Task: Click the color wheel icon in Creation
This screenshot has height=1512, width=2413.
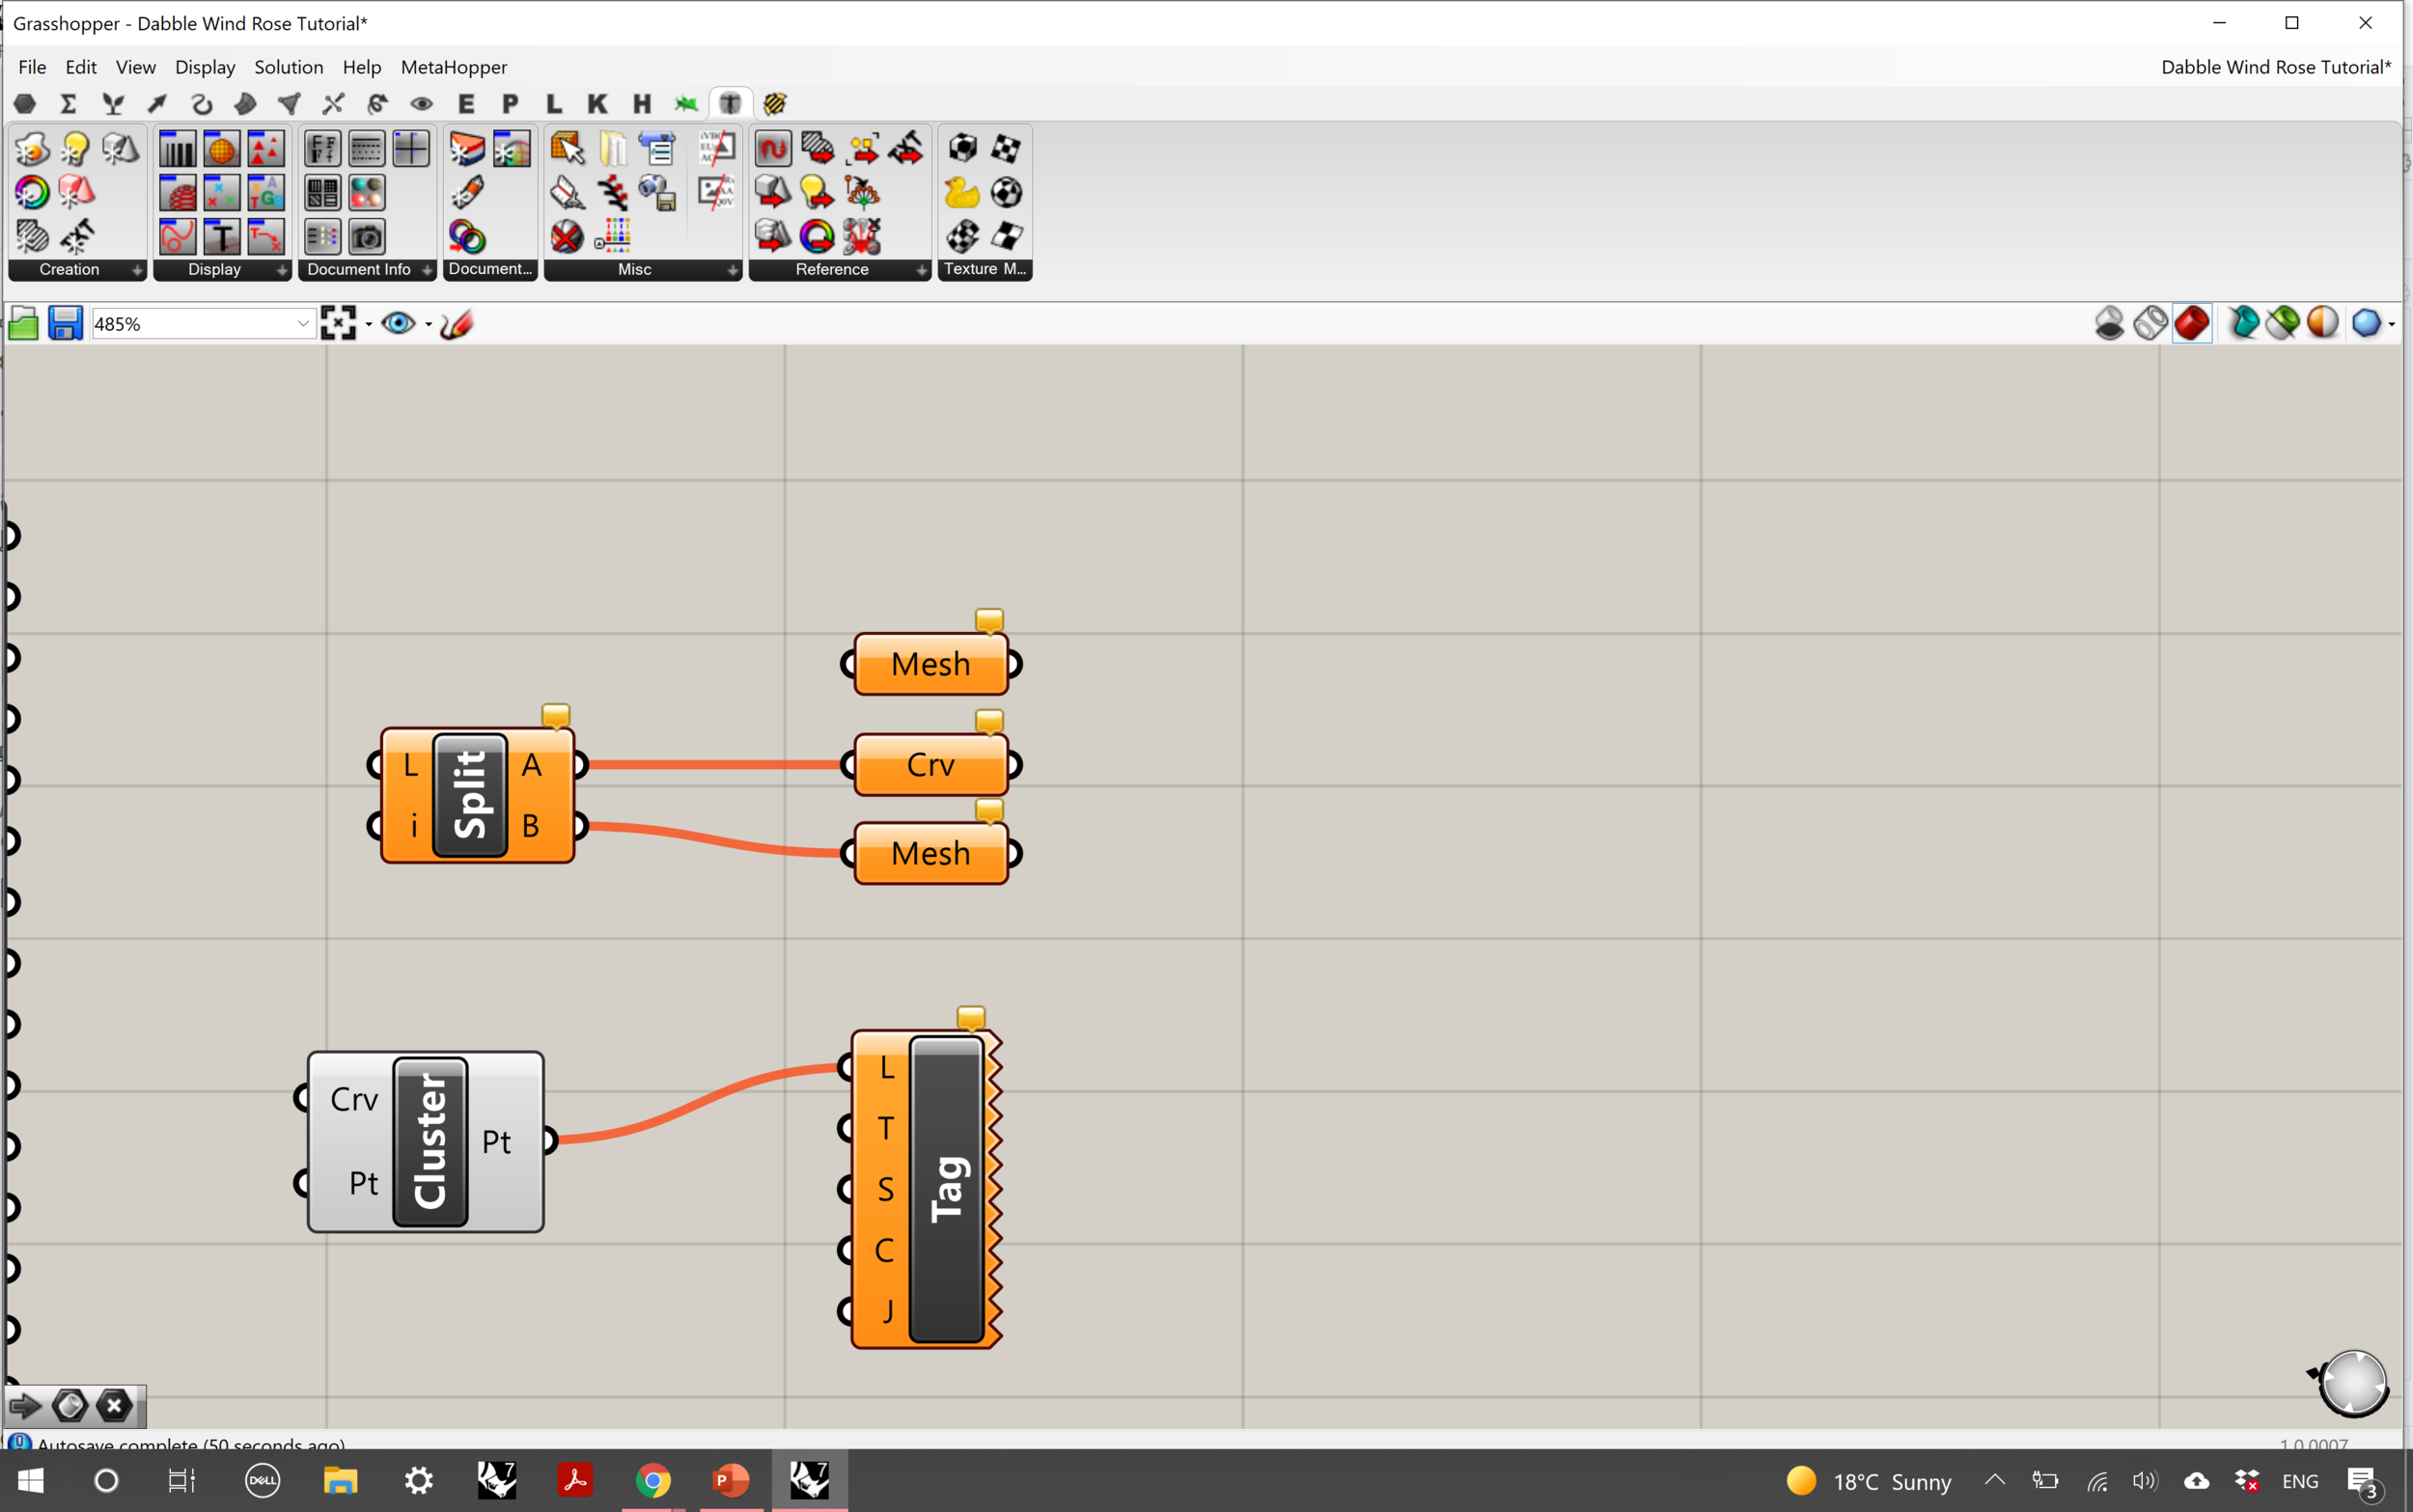Action: 31,192
